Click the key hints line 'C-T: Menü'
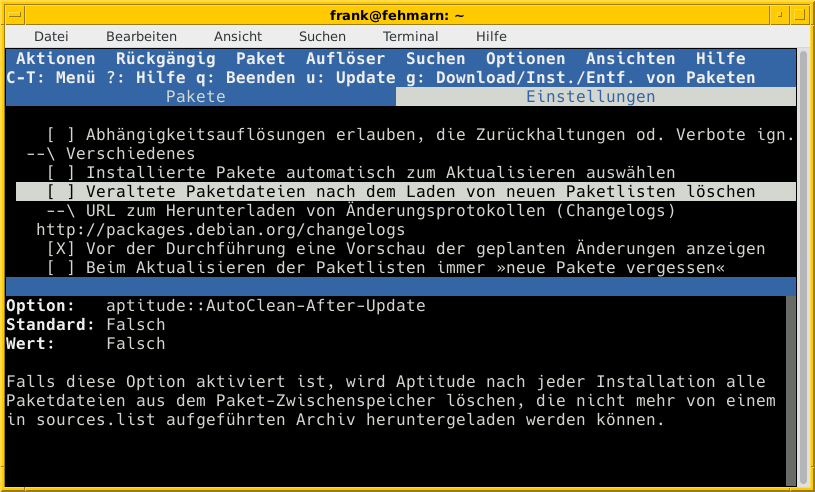This screenshot has width=815, height=492. pos(51,78)
